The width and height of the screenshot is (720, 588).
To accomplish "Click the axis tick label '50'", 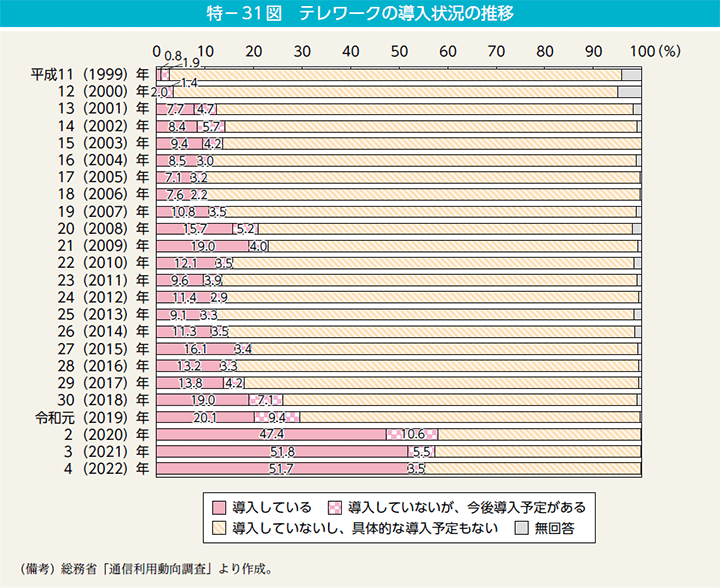I will (399, 51).
